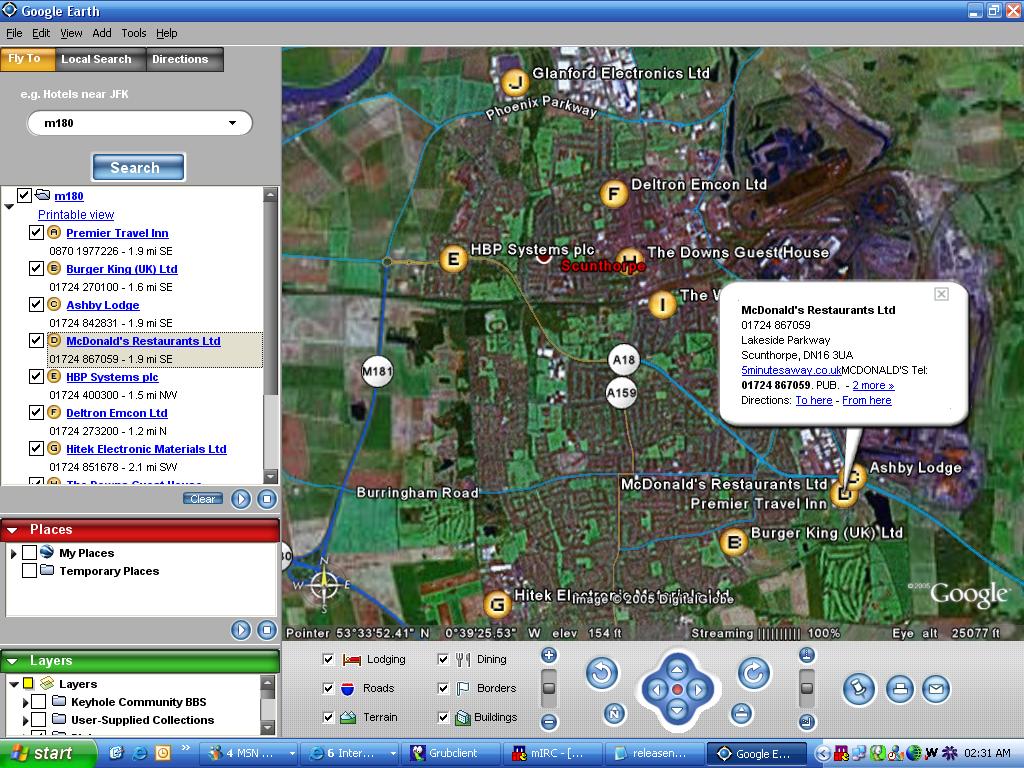1024x768 pixels.
Task: Play the tour of search results
Action: (x=241, y=499)
